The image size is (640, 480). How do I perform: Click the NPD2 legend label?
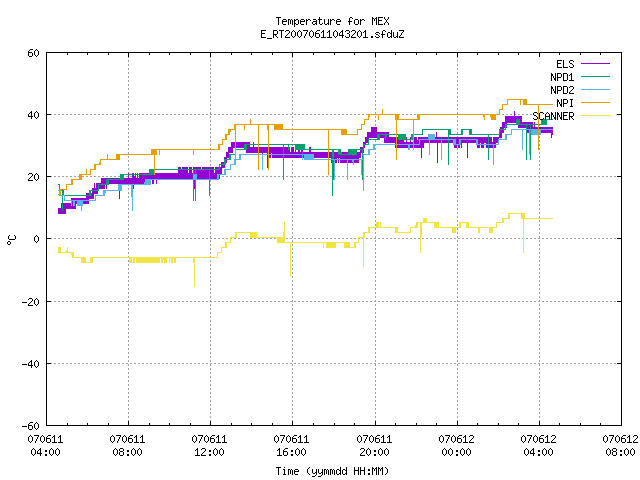[562, 90]
